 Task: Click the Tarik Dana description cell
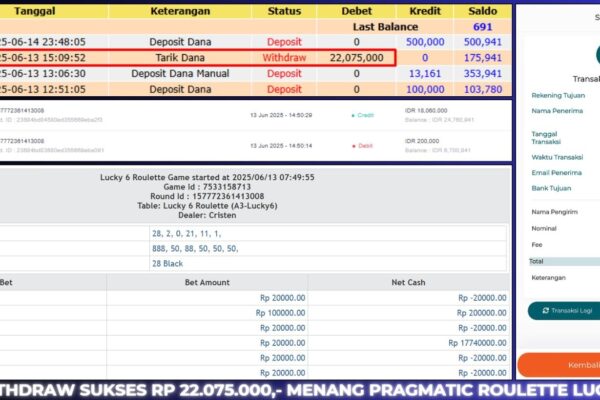point(180,58)
